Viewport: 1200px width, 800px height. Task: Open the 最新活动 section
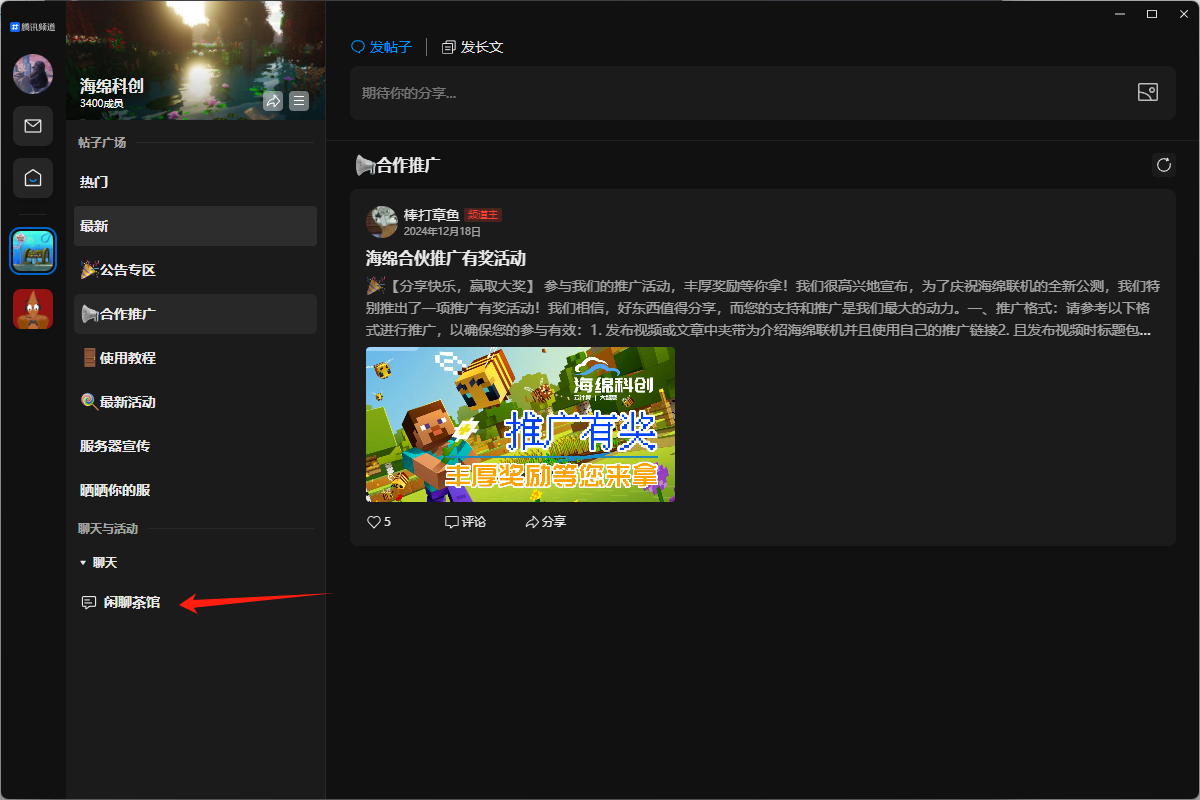(195, 402)
